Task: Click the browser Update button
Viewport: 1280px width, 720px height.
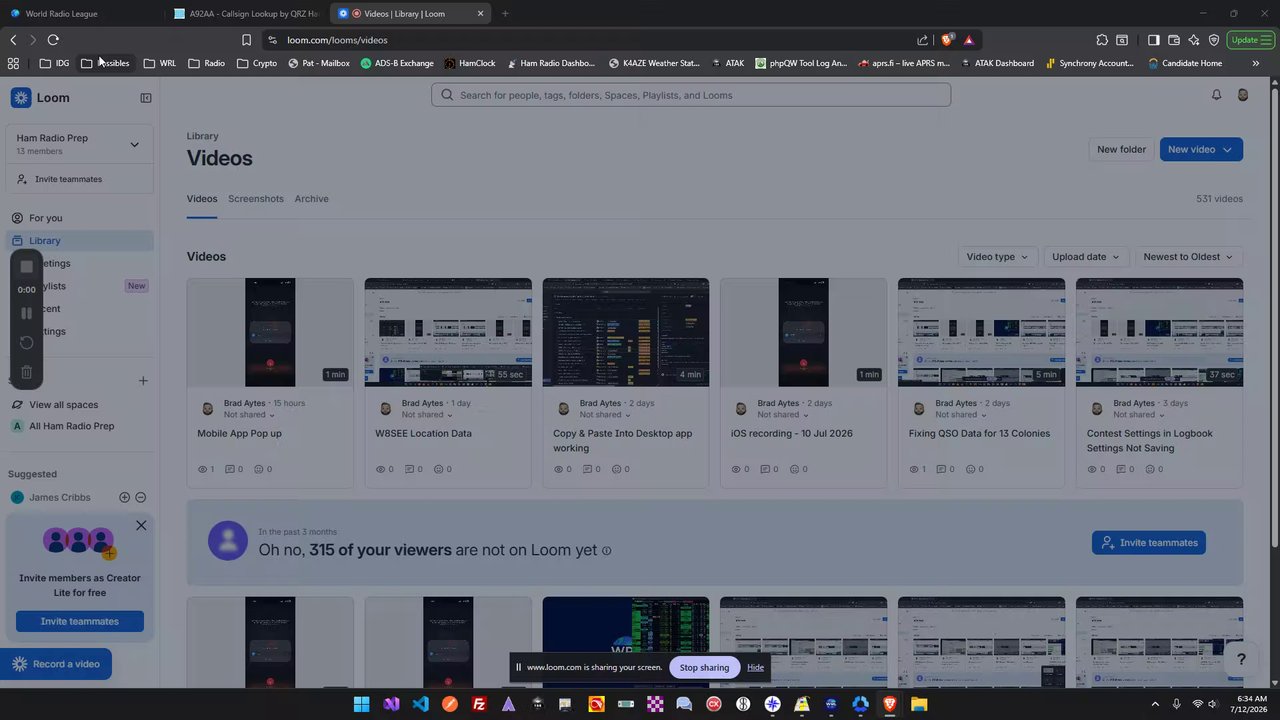Action: tap(1251, 40)
